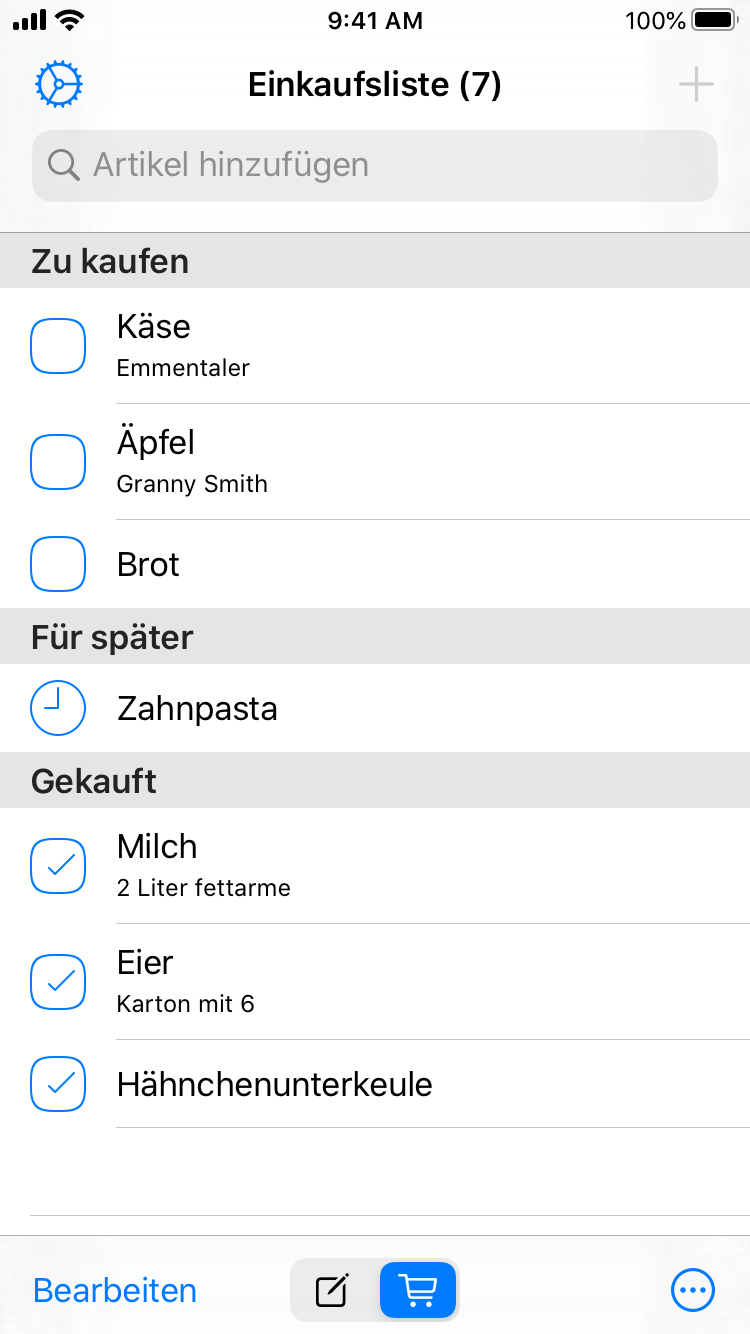Tap the Einkaufsliste (7) title
Viewport: 750px width, 1334px height.
pyautogui.click(x=375, y=85)
